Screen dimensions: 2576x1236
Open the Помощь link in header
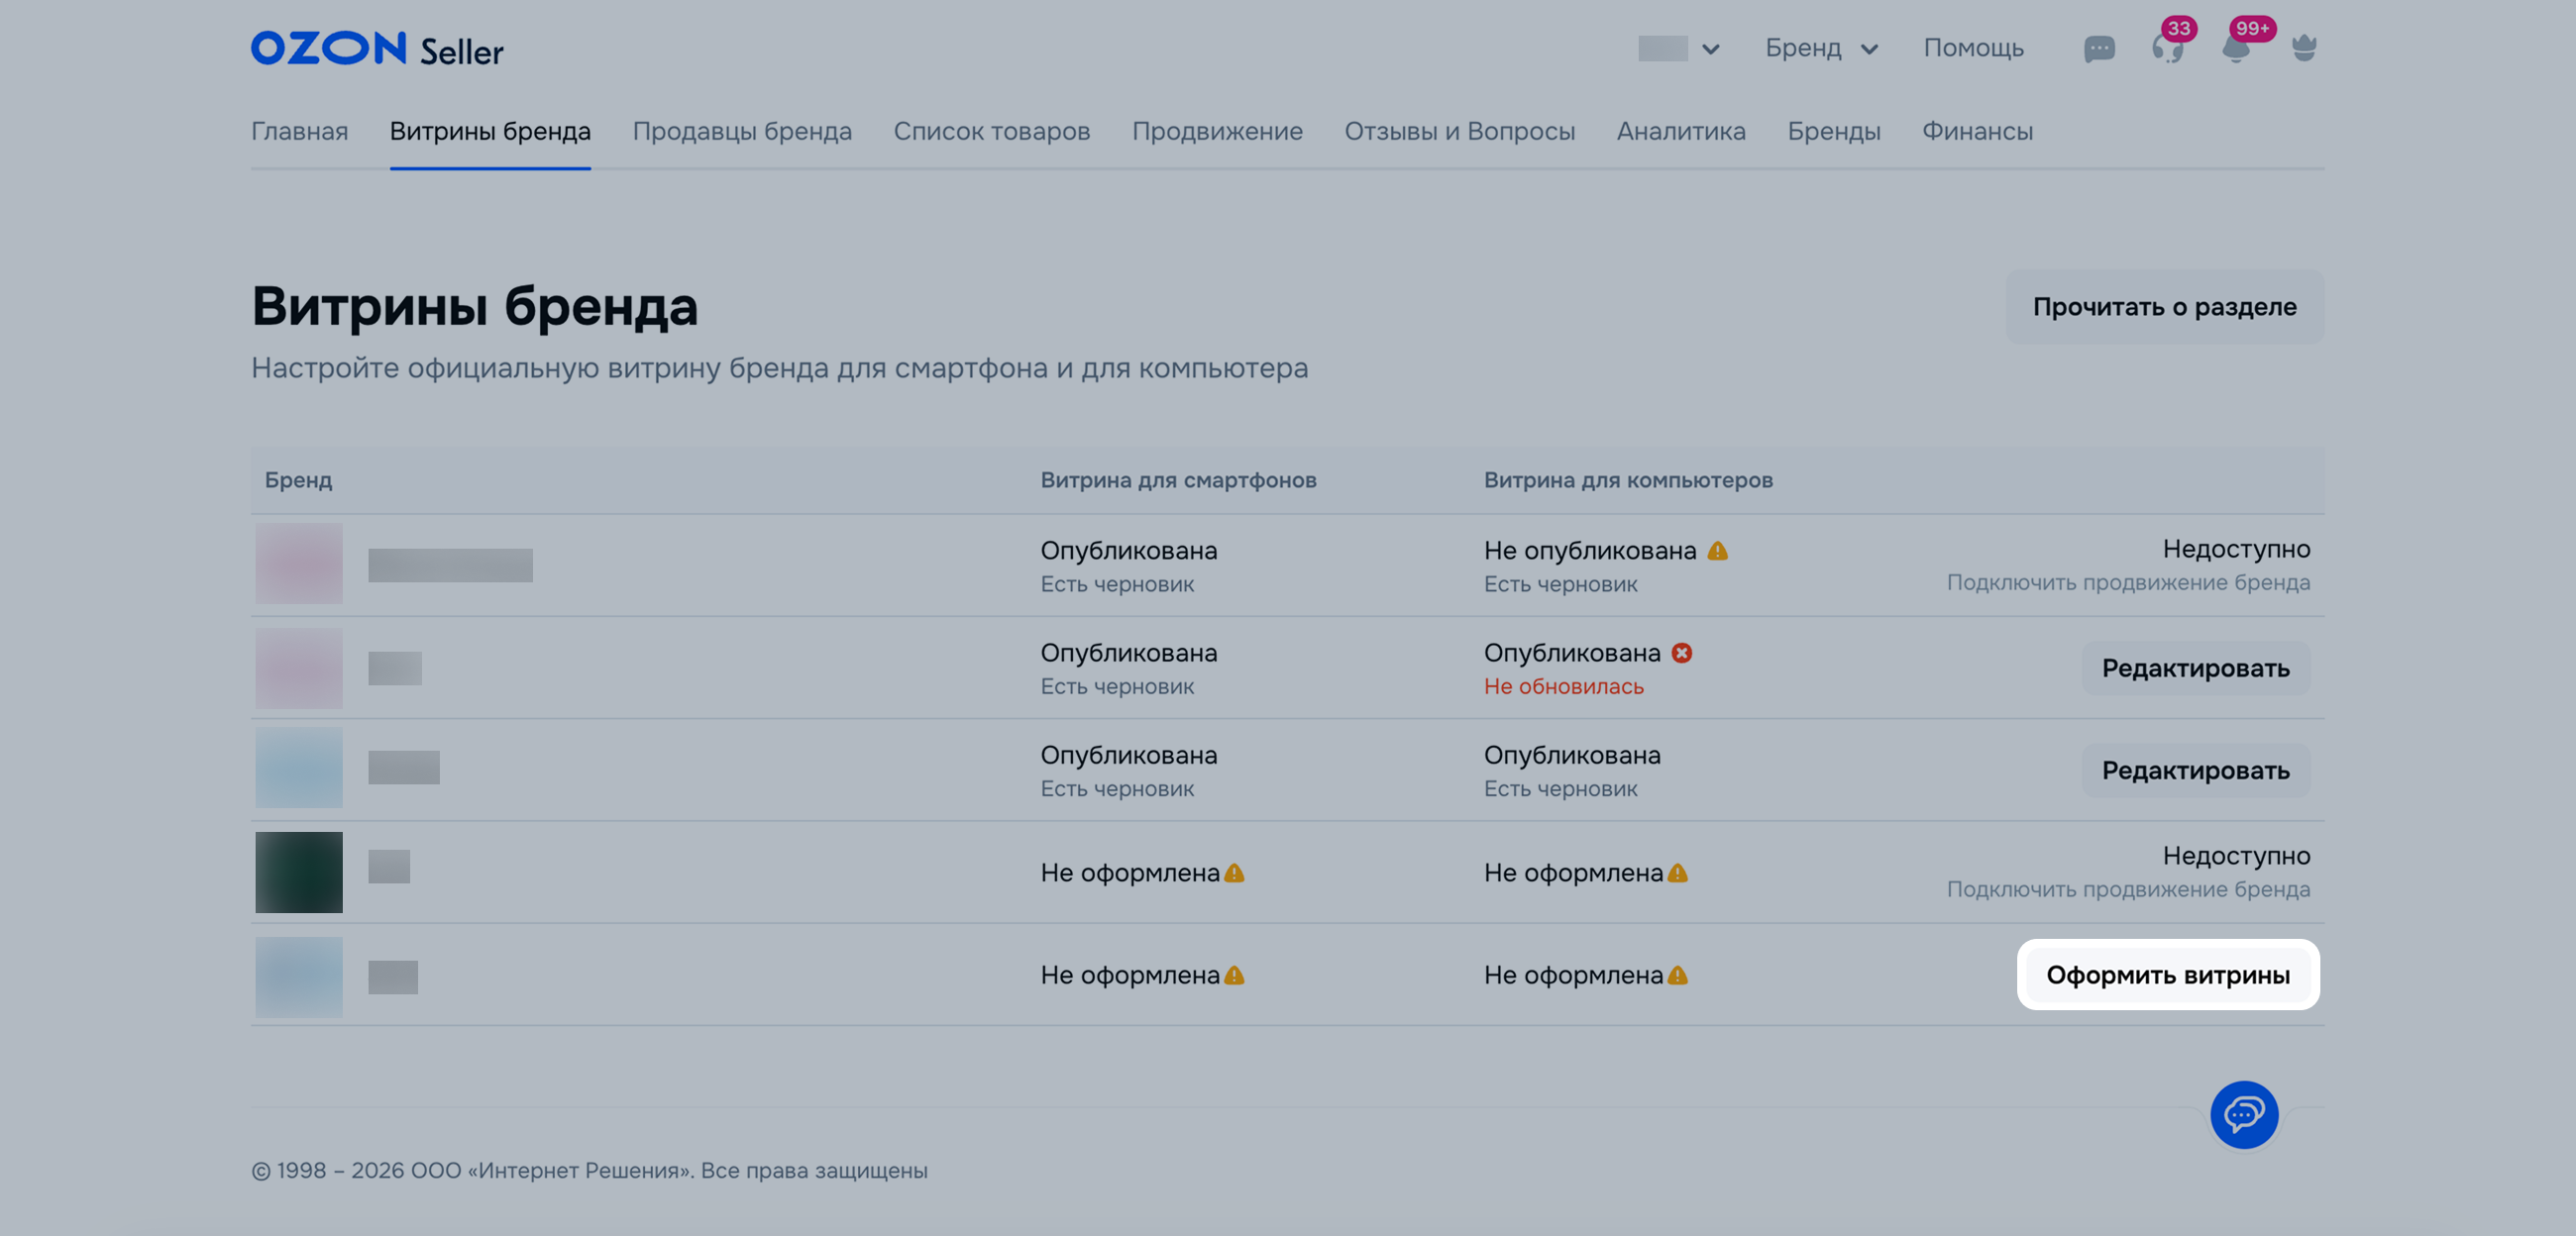[x=1973, y=48]
